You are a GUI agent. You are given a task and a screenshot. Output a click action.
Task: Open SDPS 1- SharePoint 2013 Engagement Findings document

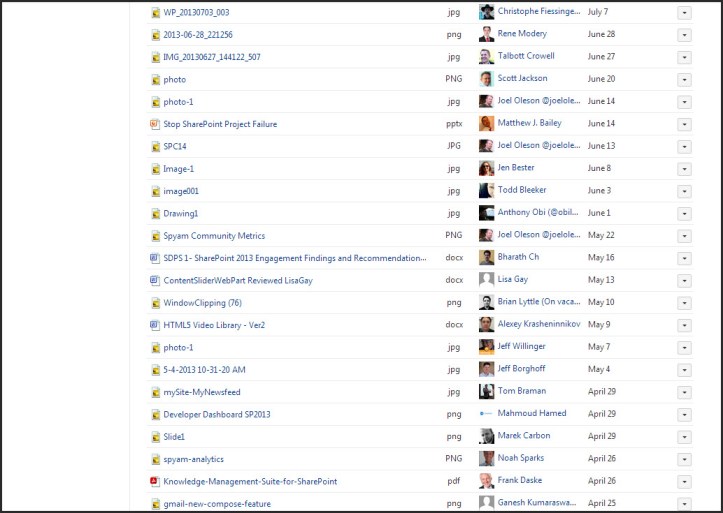click(x=295, y=258)
